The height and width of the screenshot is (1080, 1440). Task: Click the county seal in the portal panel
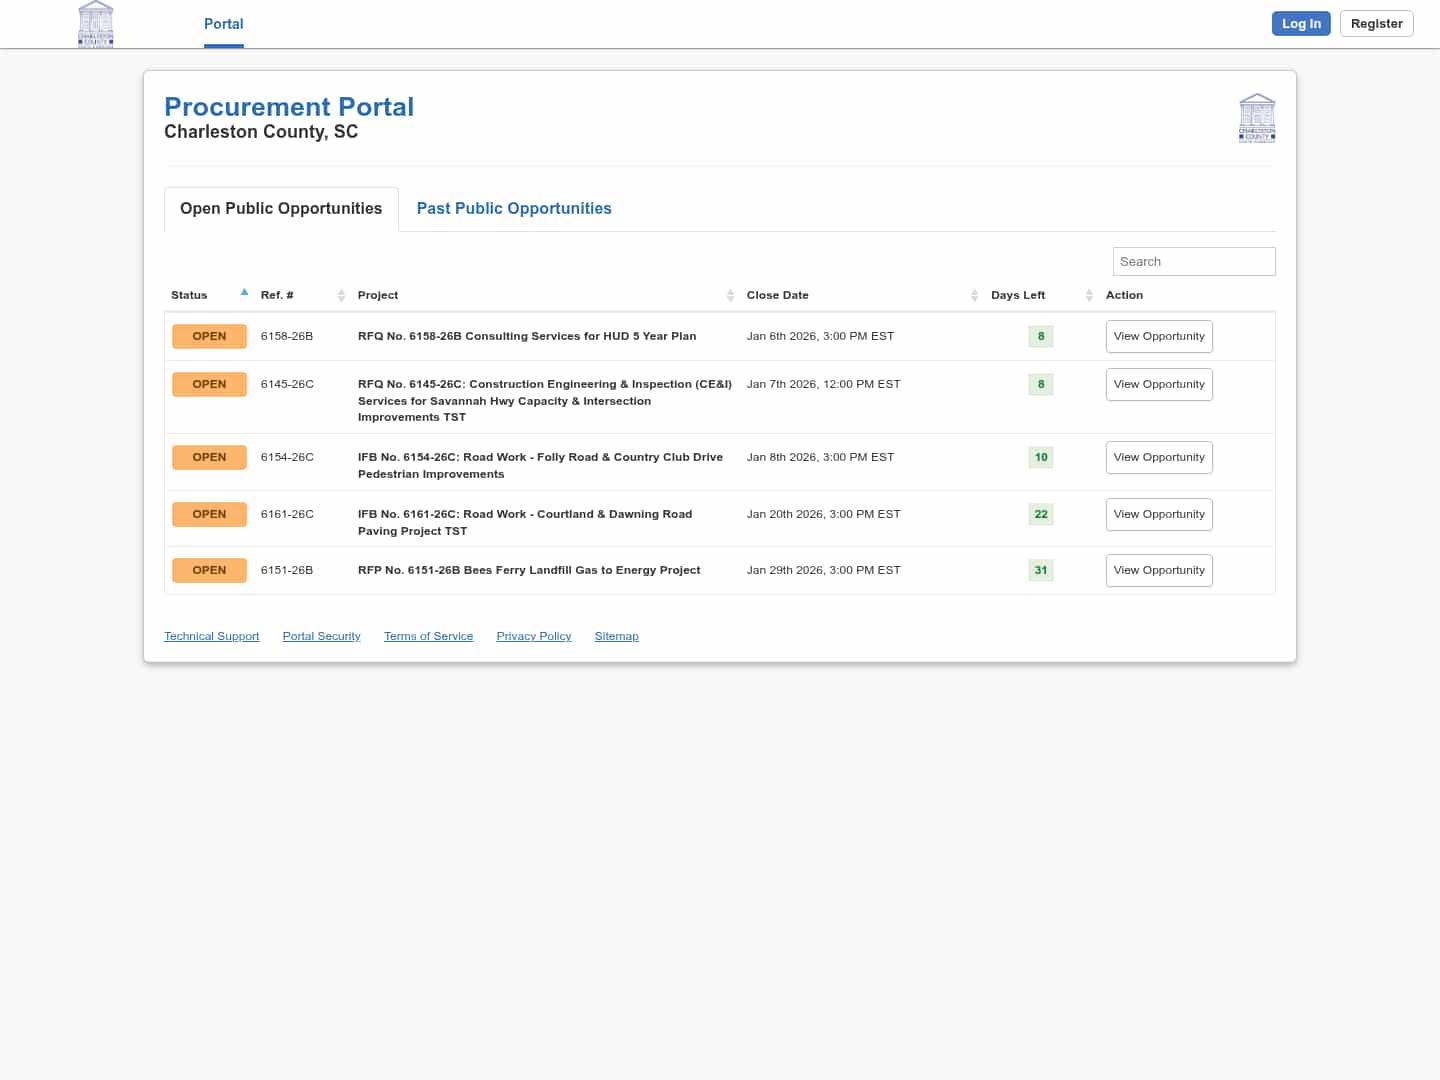[1256, 118]
